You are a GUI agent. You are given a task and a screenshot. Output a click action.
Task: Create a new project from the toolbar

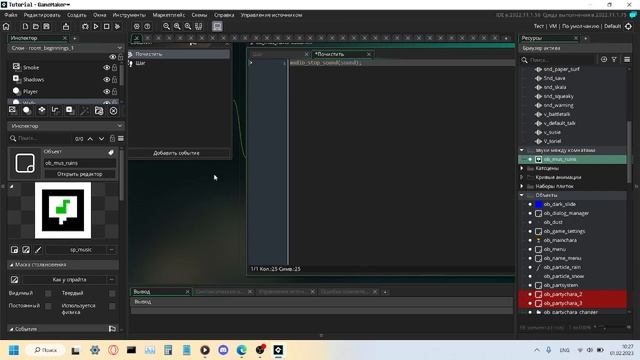point(25,27)
